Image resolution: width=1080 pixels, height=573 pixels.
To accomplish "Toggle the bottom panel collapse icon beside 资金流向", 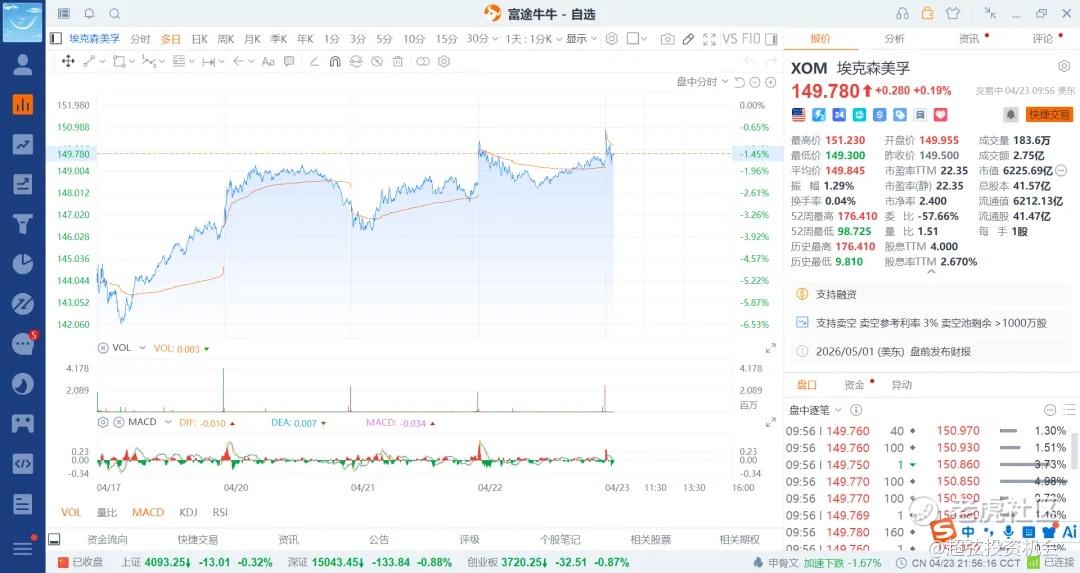I will tap(54, 539).
